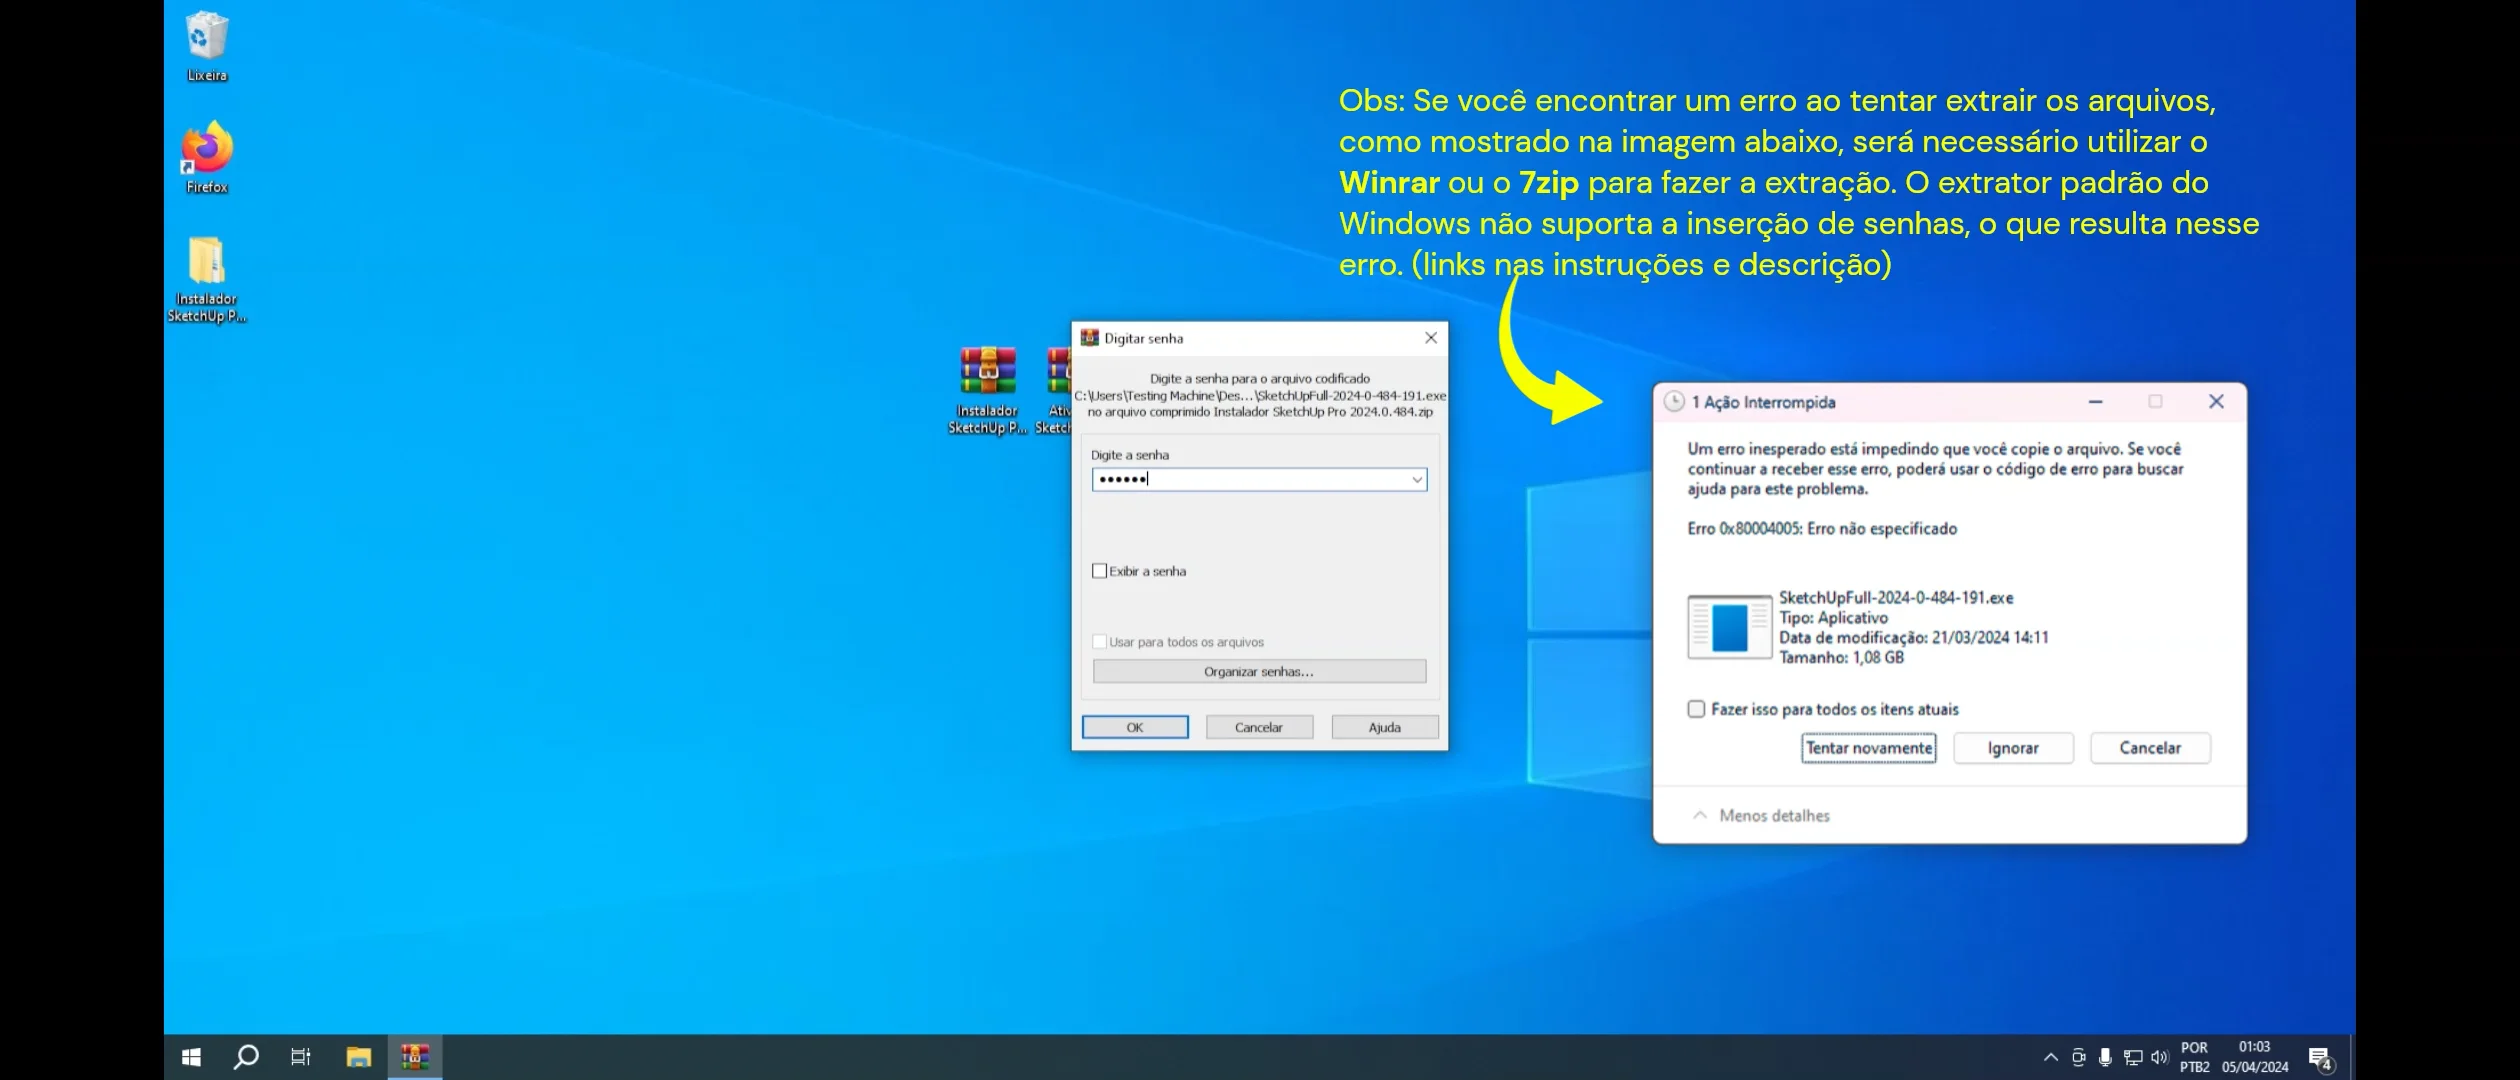Confirm password with the OK button
2520x1080 pixels.
point(1135,727)
